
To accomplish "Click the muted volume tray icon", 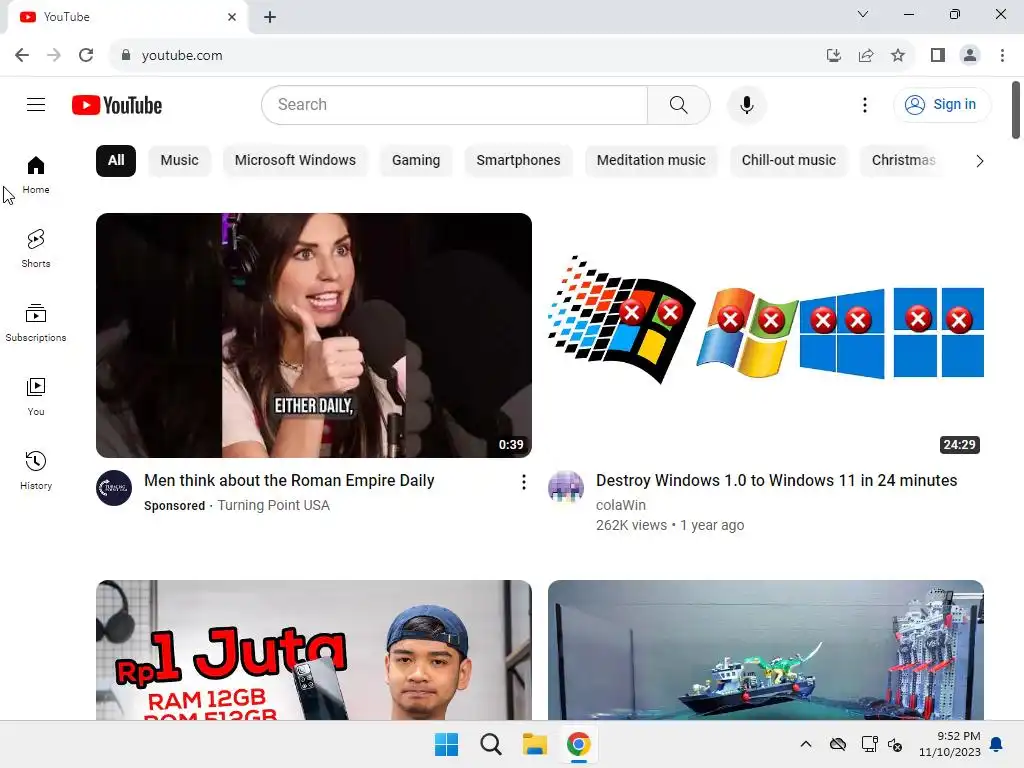I will point(895,744).
